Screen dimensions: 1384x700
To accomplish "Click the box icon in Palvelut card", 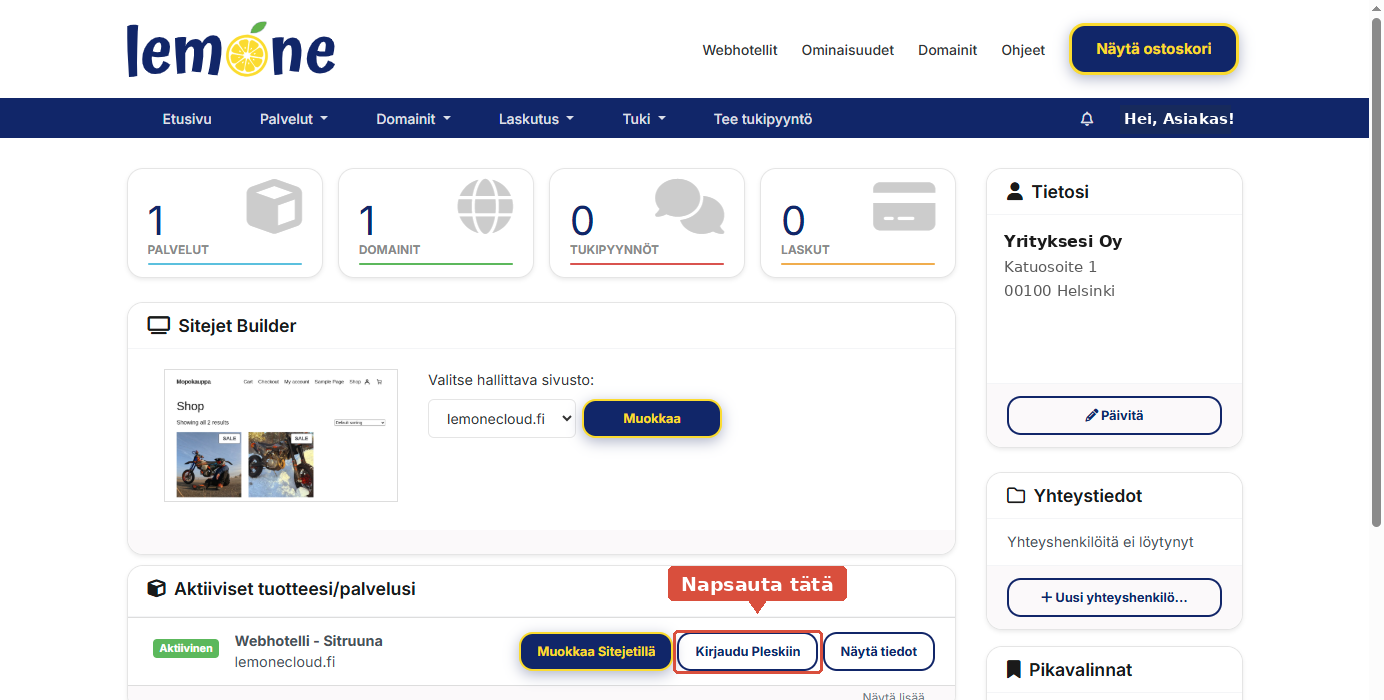I will coord(274,206).
